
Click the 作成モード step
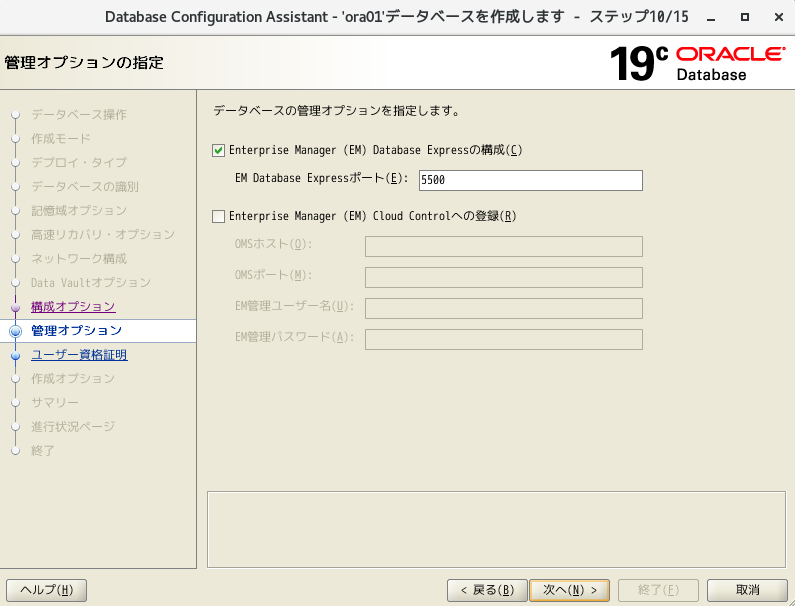60,138
